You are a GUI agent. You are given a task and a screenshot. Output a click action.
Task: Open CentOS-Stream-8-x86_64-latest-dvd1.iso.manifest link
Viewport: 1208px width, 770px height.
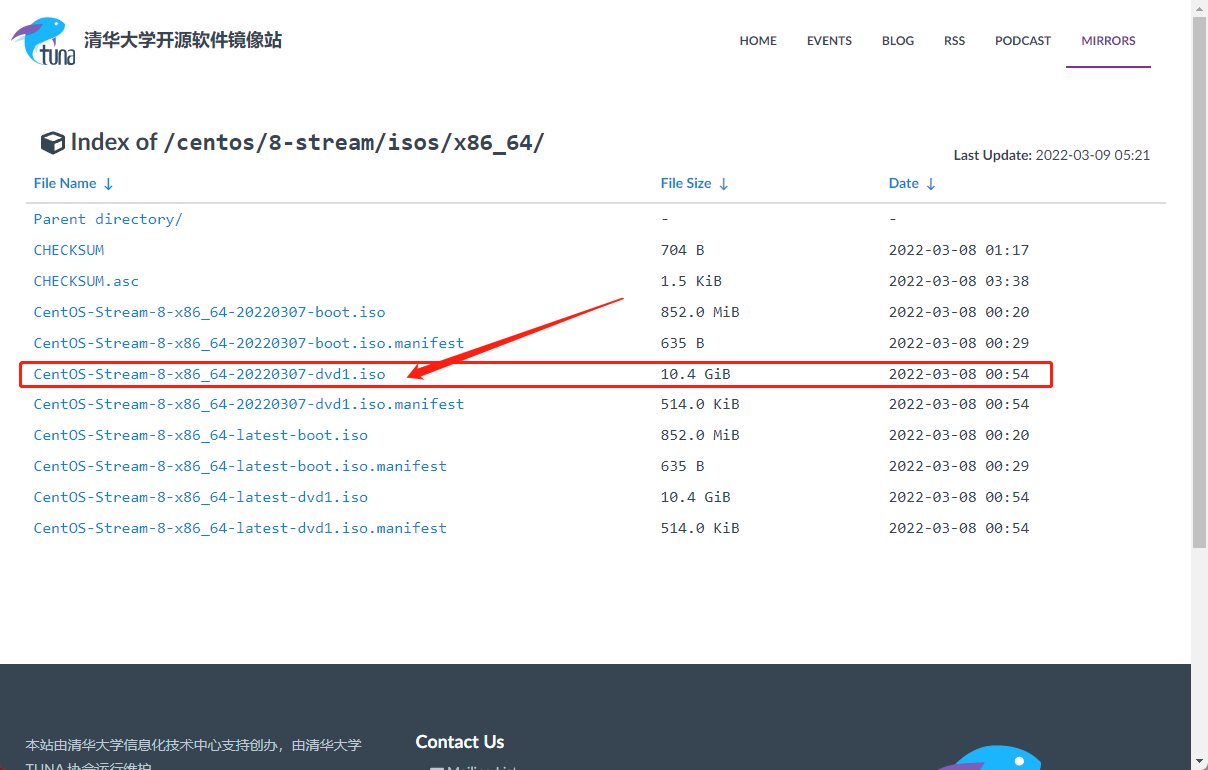(x=240, y=528)
